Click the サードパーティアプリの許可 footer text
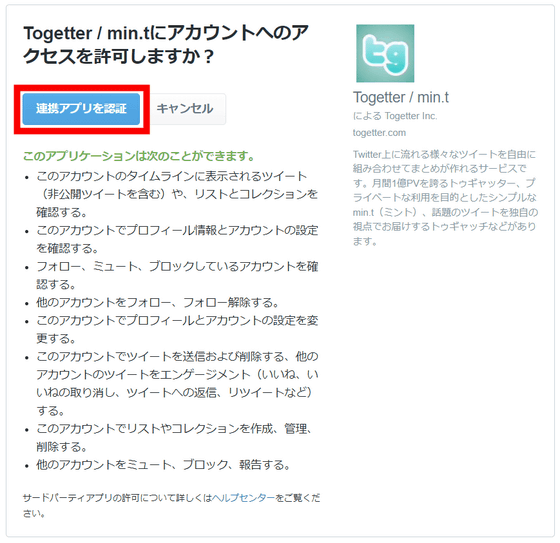The height and width of the screenshot is (543, 560). click(171, 505)
